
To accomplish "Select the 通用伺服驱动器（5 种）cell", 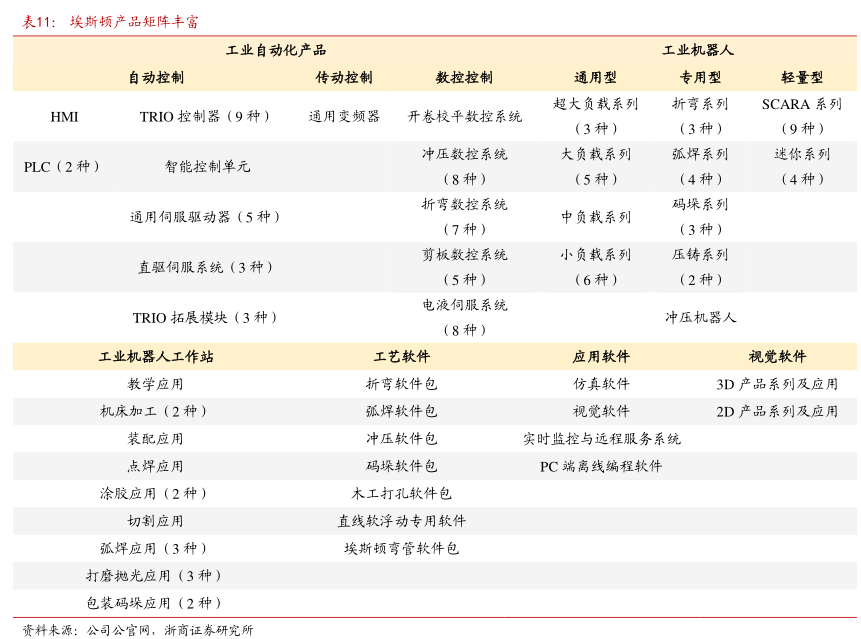I will point(205,217).
